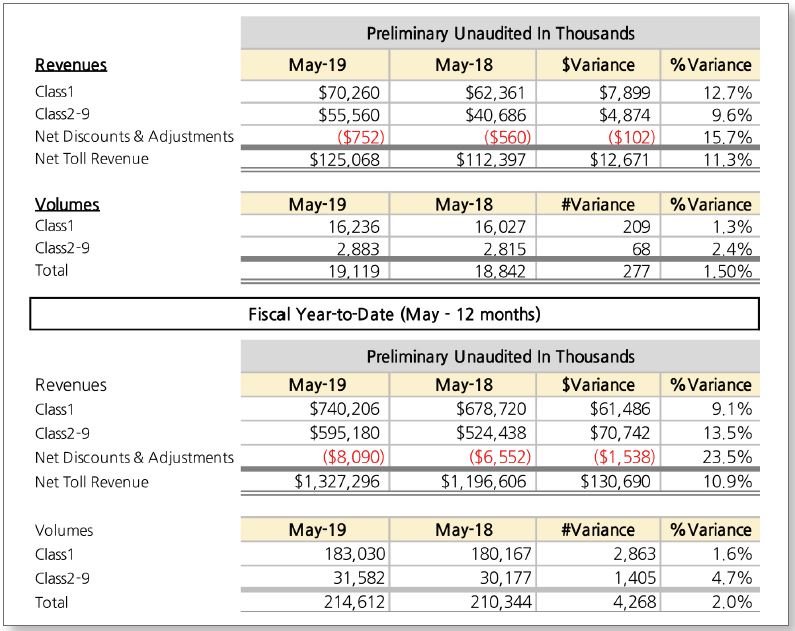Click the red ($752) discount value
Image resolution: width=795 pixels, height=631 pixels.
point(361,137)
